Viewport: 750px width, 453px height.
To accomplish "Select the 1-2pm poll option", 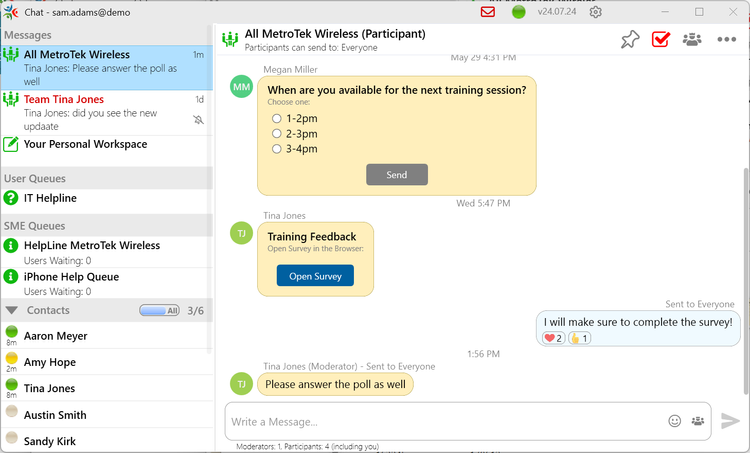I will point(276,118).
